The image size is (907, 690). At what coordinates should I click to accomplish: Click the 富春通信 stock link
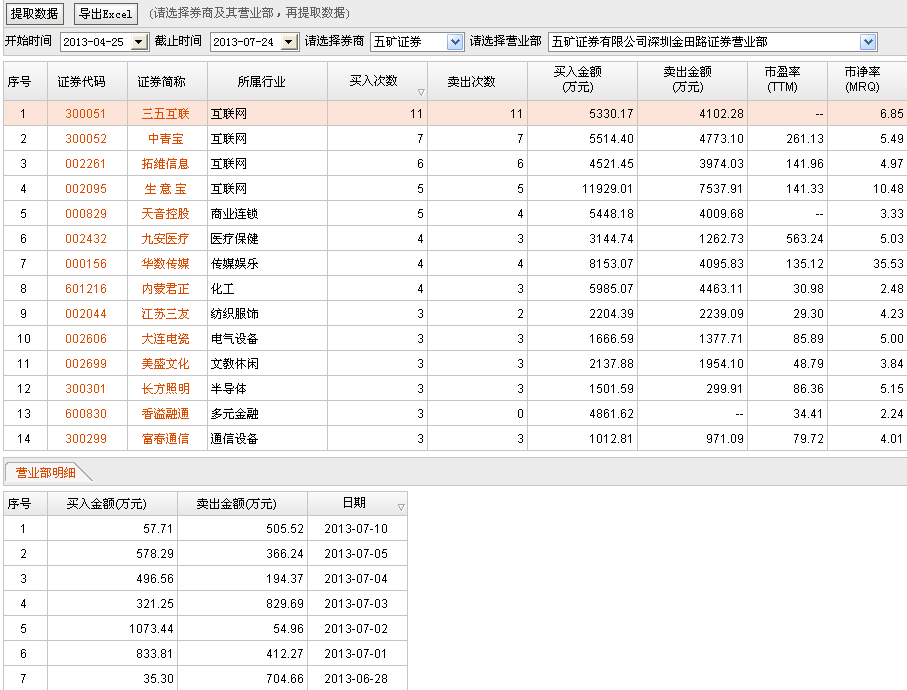[x=165, y=439]
